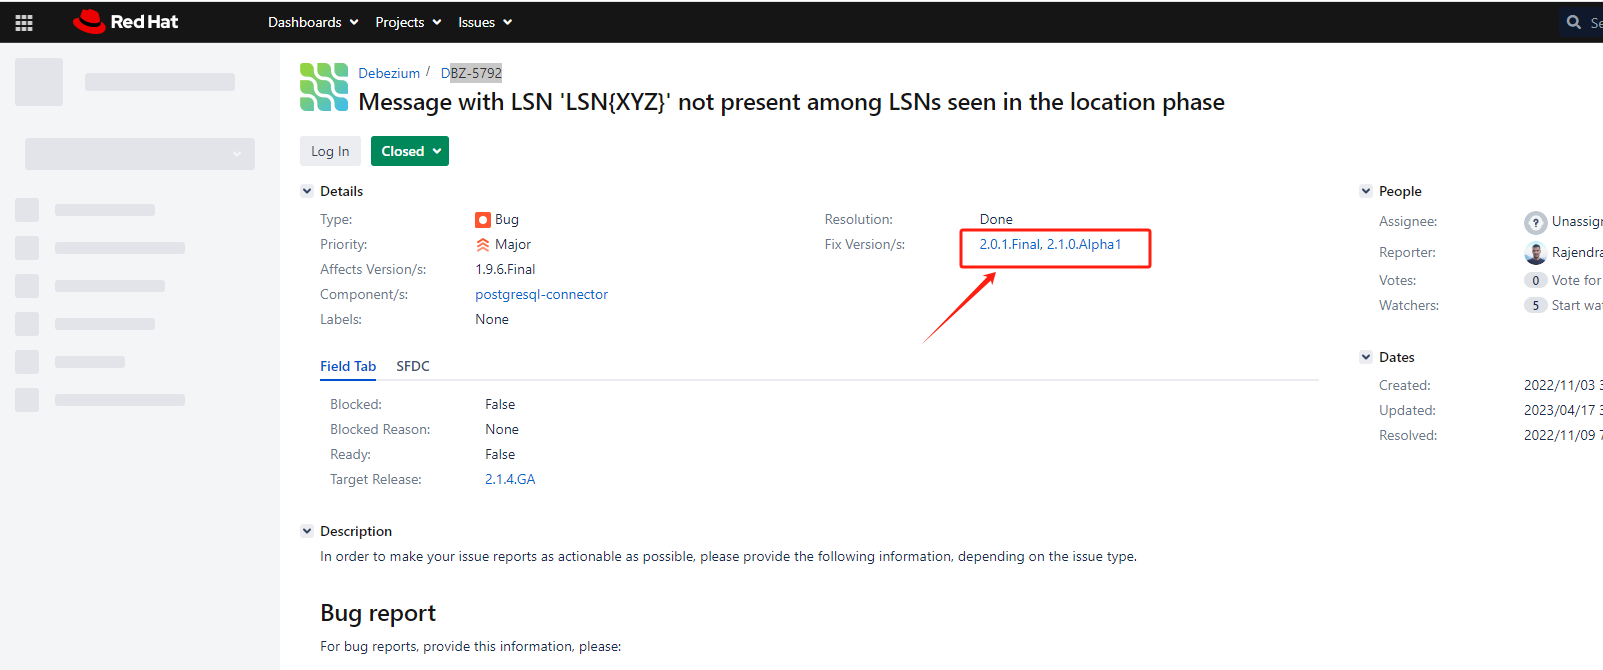Click the Vote for this issue link

(x=1577, y=280)
